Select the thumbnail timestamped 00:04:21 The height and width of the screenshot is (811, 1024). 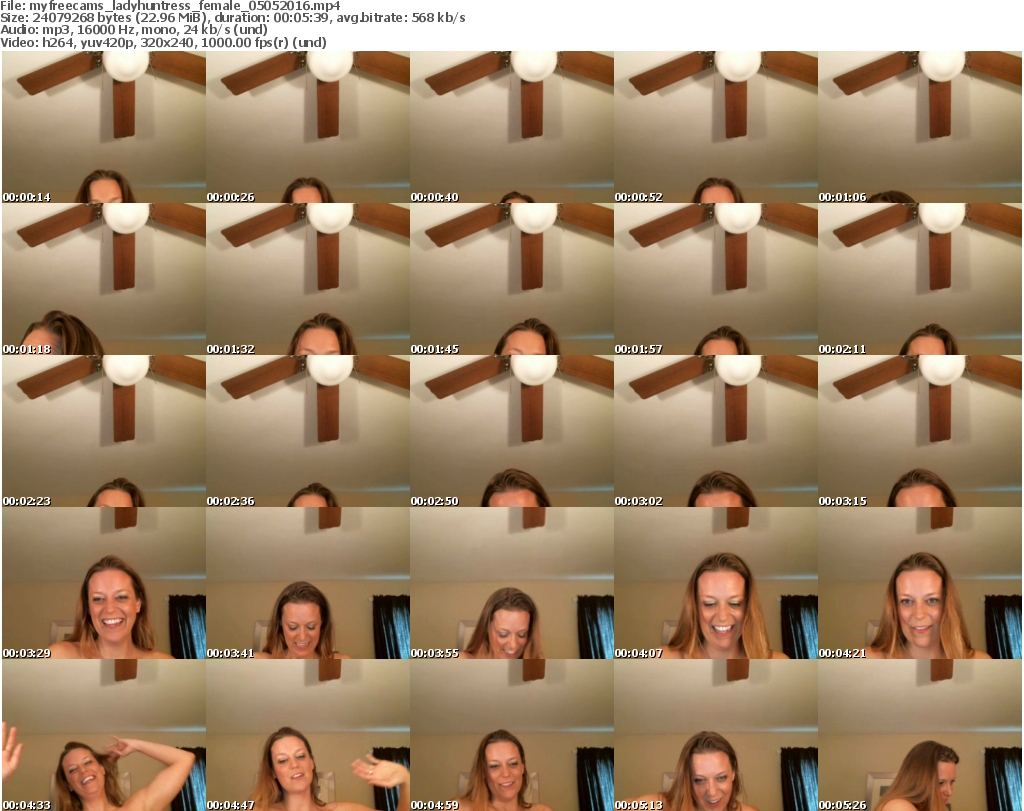(x=920, y=583)
